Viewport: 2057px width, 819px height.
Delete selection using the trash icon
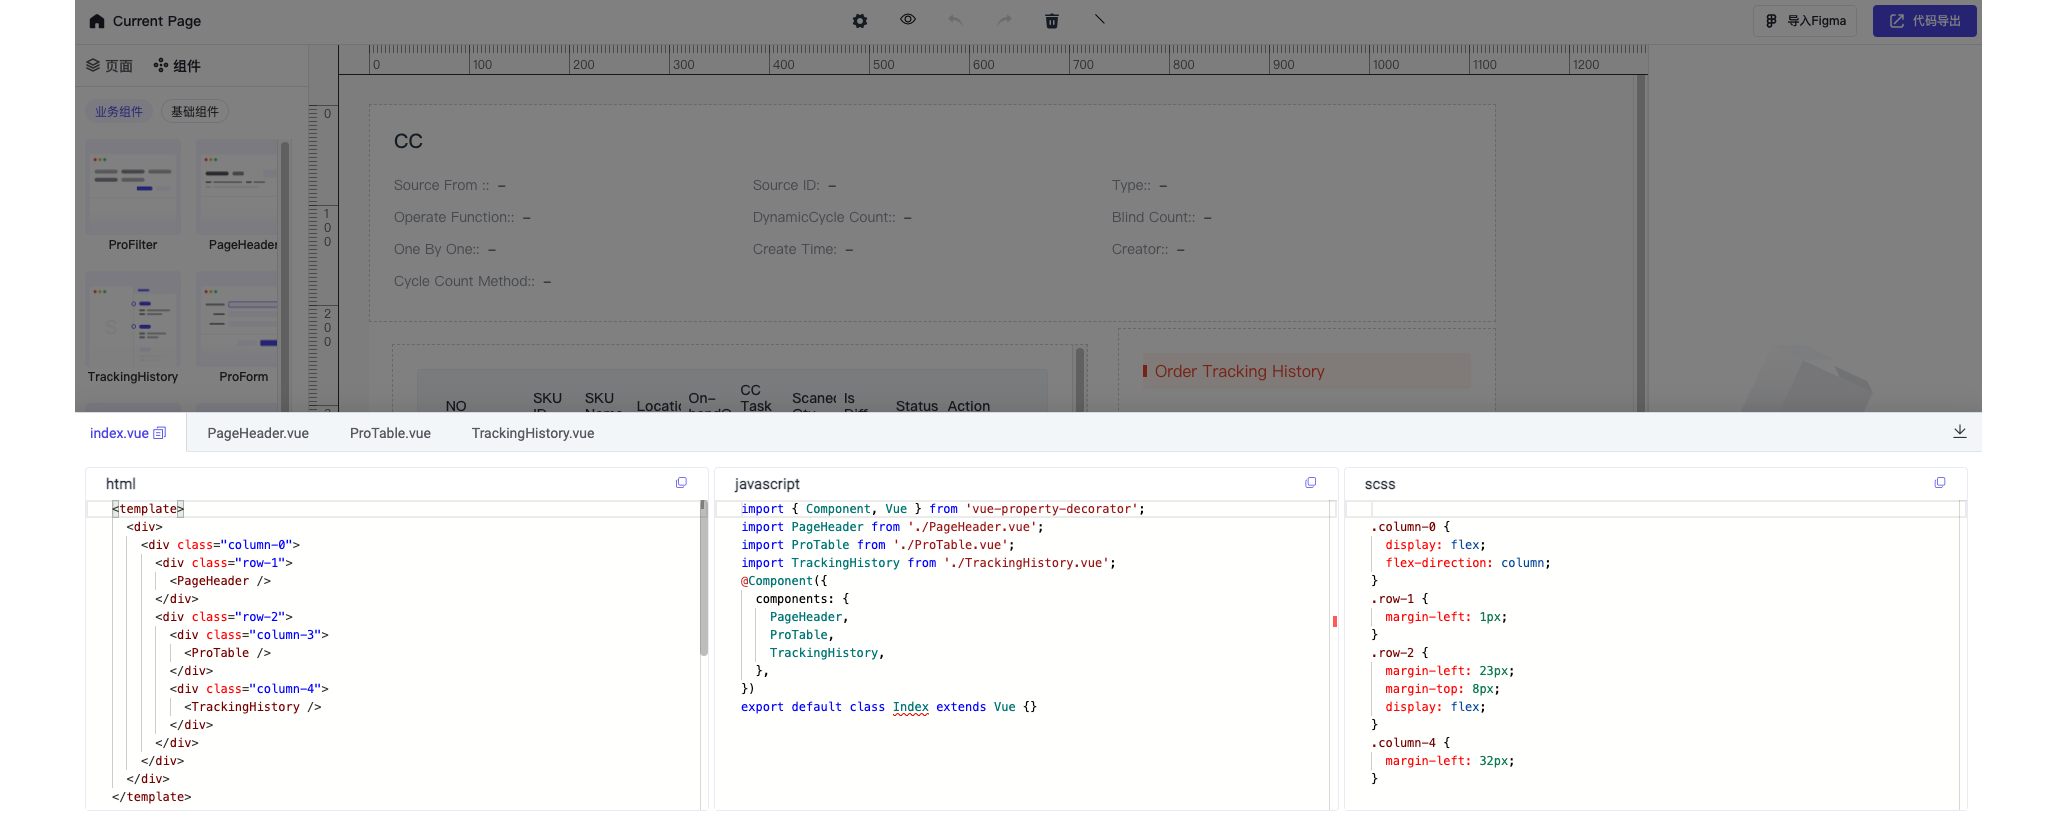[1051, 21]
